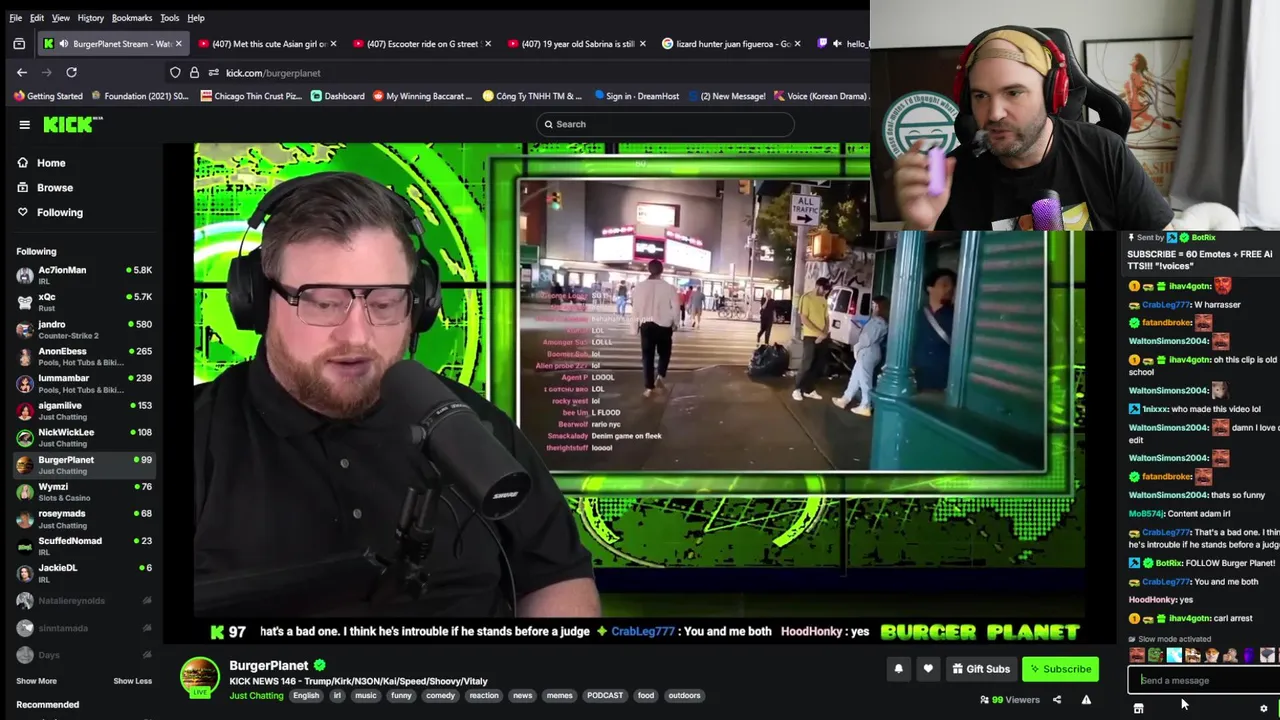The width and height of the screenshot is (1280, 720).
Task: Open the History menu
Action: tap(91, 18)
